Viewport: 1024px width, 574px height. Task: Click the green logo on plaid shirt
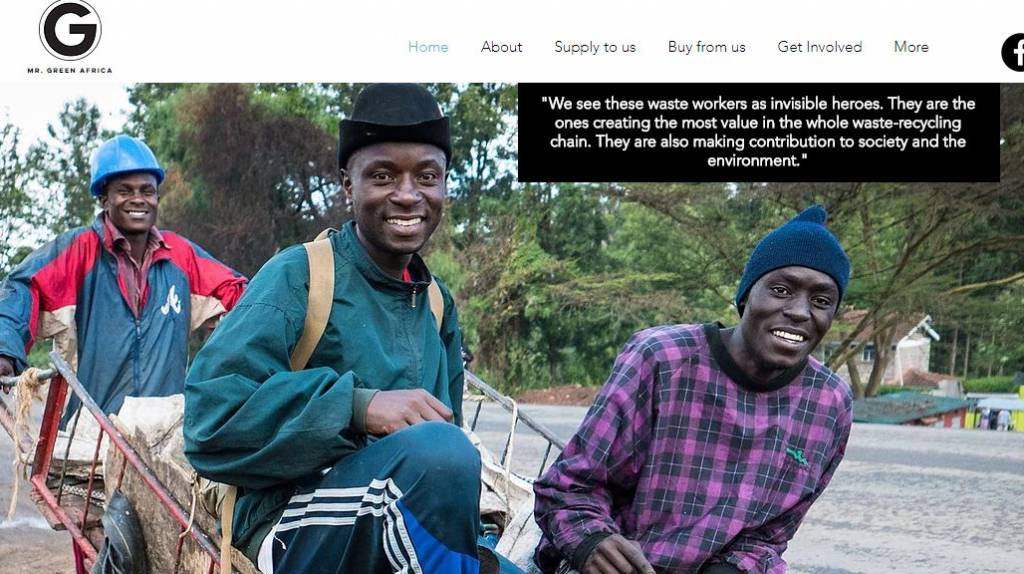(797, 456)
